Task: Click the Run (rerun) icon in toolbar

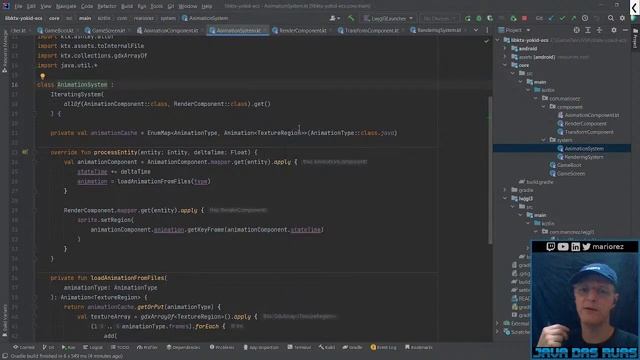Action: [467, 18]
